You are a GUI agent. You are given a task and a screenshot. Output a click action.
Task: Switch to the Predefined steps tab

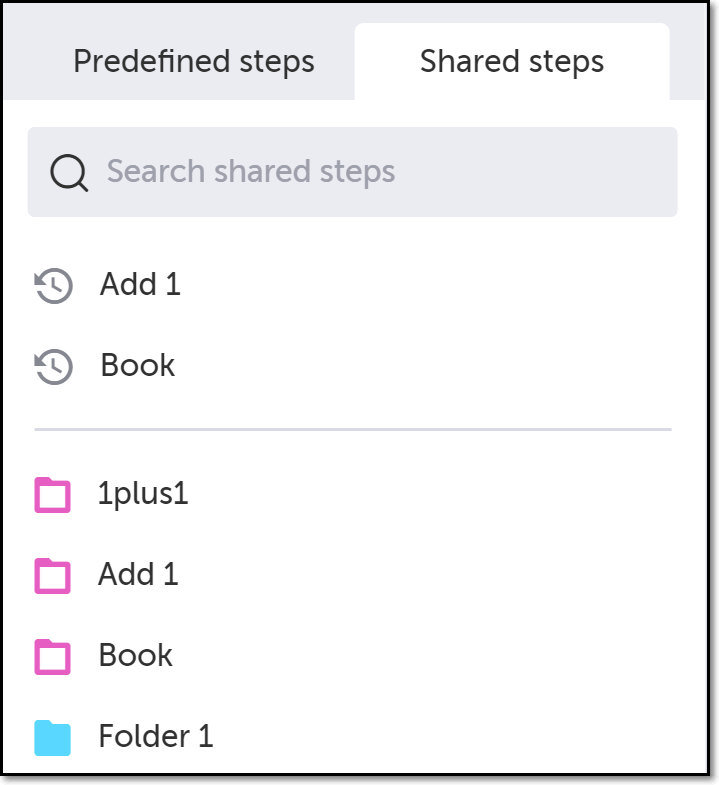click(193, 62)
